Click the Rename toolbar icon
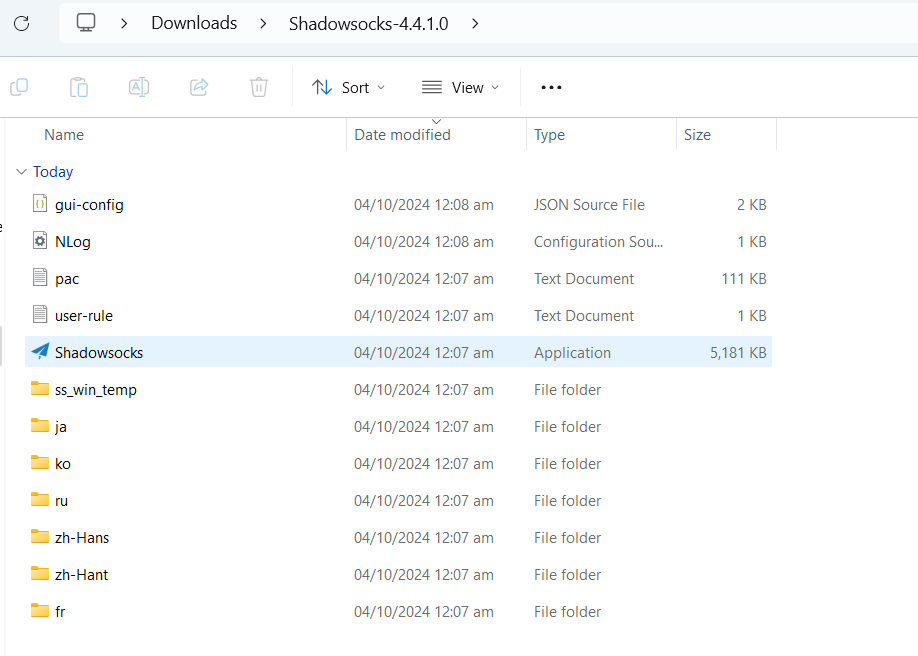918x656 pixels. click(139, 87)
